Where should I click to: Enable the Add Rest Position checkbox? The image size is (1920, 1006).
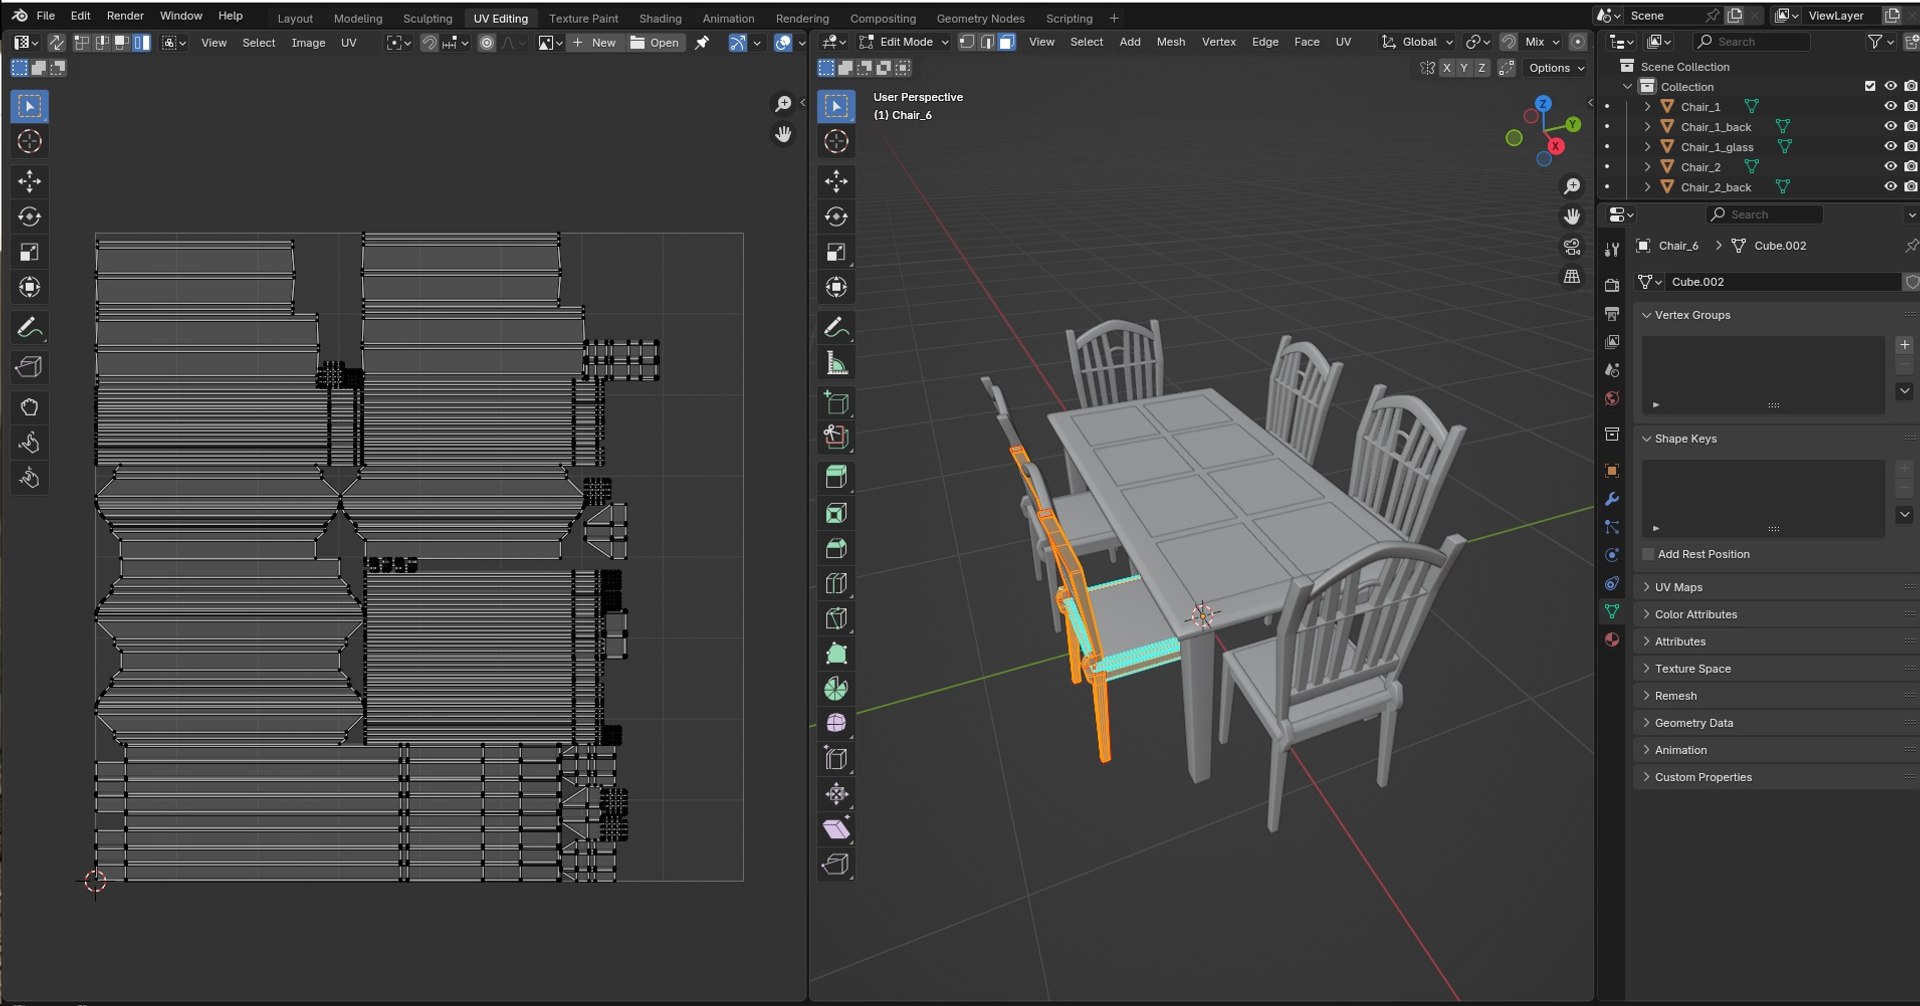(x=1648, y=554)
